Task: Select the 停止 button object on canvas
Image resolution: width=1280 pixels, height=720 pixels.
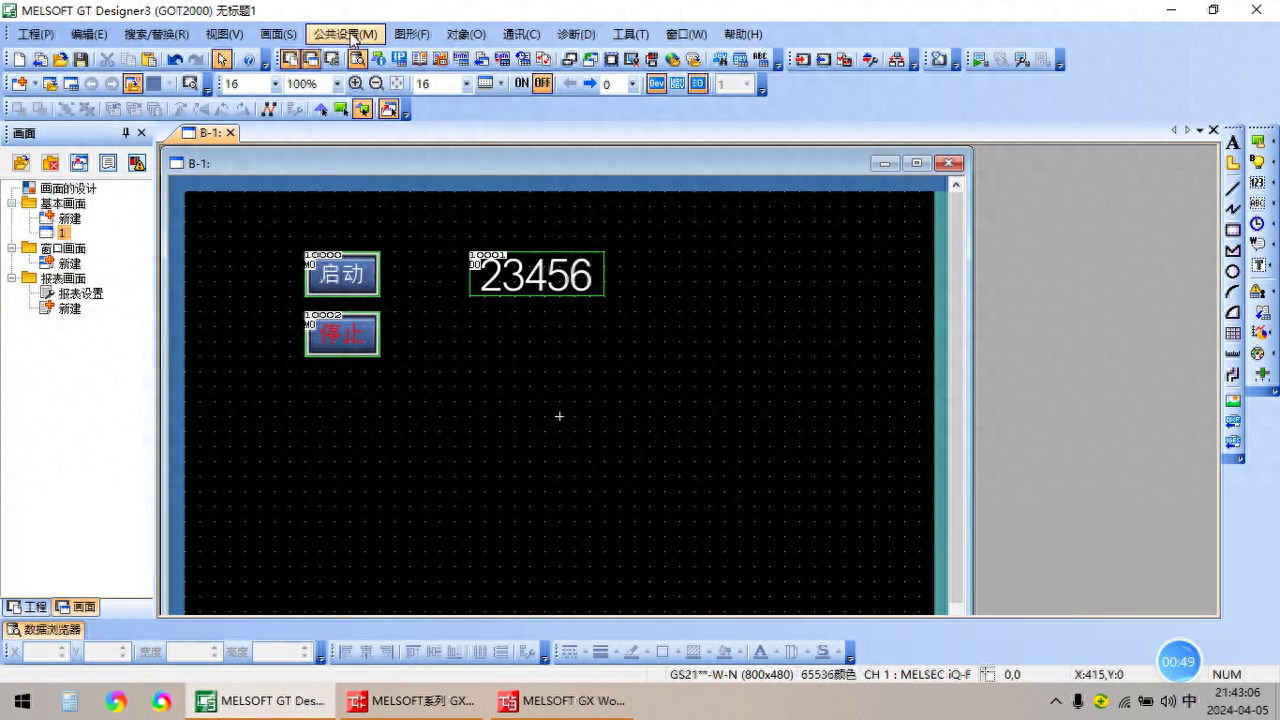Action: tap(342, 334)
